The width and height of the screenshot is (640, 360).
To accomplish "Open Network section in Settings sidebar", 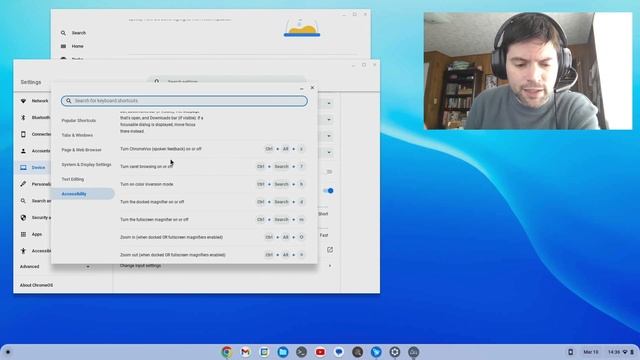I will point(35,101).
